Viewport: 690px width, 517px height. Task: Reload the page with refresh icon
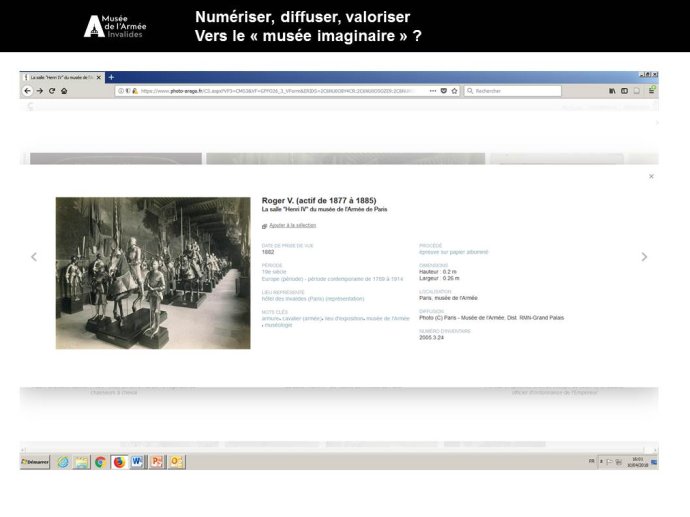(x=52, y=91)
